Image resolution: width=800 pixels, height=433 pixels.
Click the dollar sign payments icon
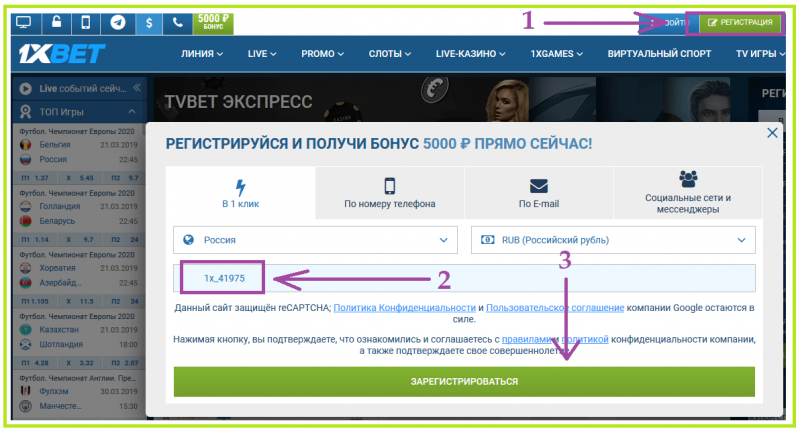pos(149,23)
